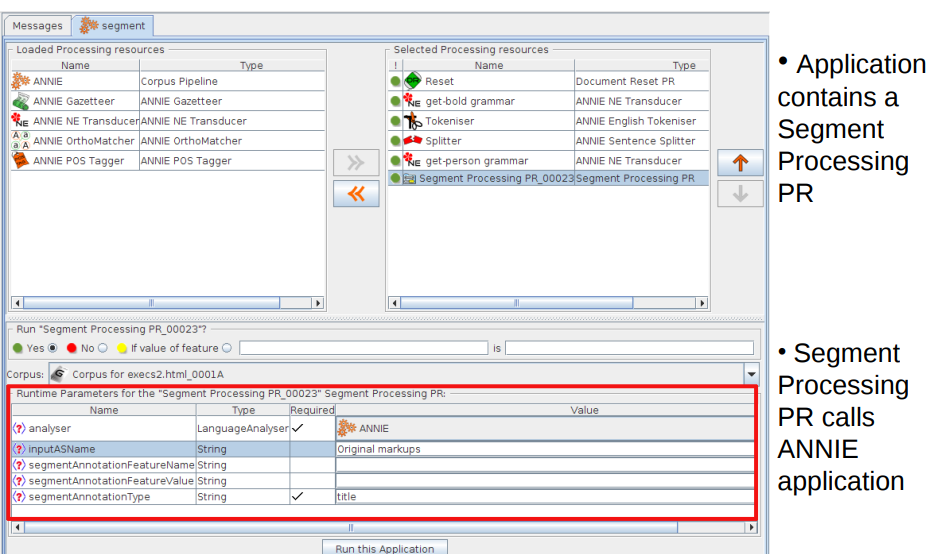
Task: Select the ANNIE OrthoMatcher icon
Action: pyautogui.click(x=20, y=141)
